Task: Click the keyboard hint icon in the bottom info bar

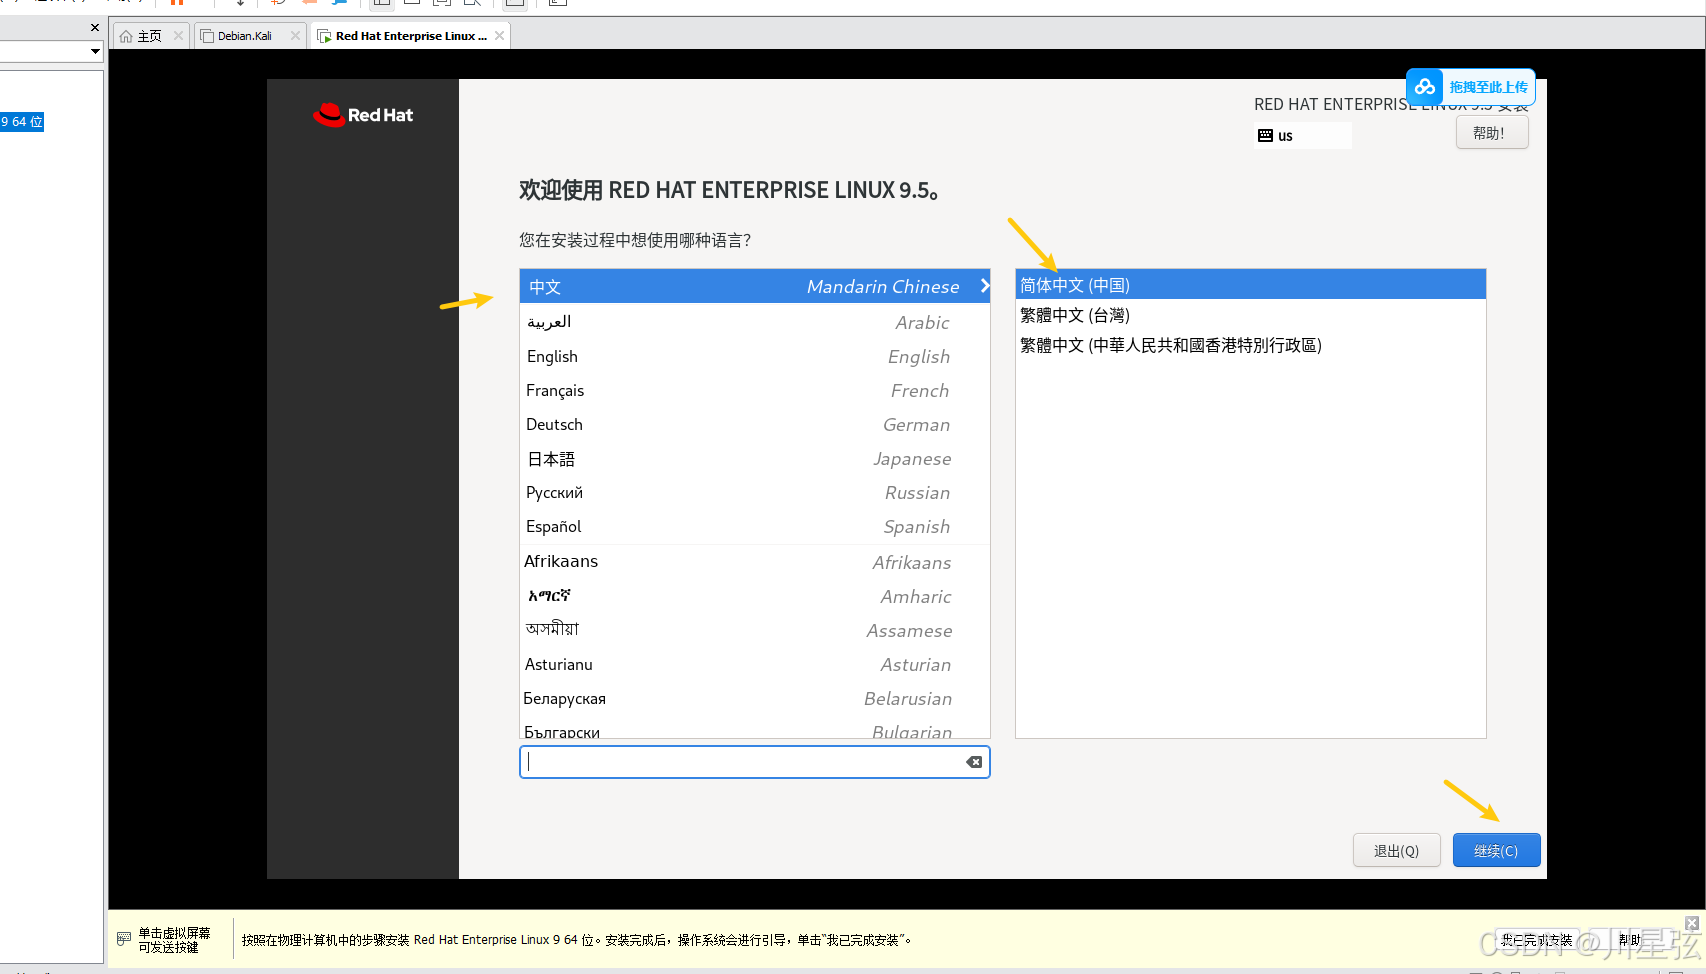Action: coord(124,939)
